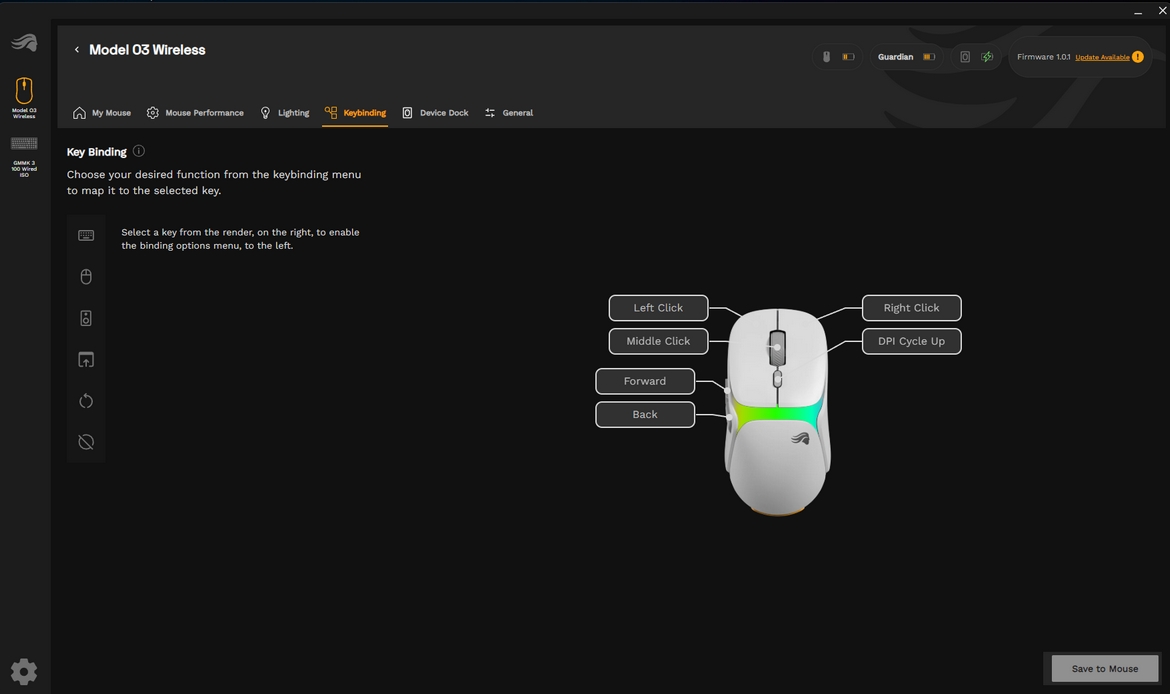
Task: Click the reset binding circular arrow icon
Action: coord(86,401)
